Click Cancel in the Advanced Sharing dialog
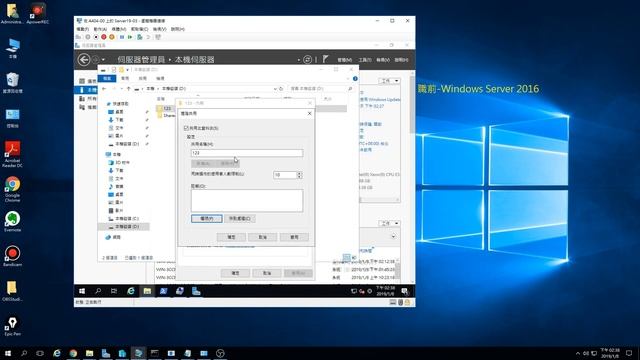 coord(262,237)
